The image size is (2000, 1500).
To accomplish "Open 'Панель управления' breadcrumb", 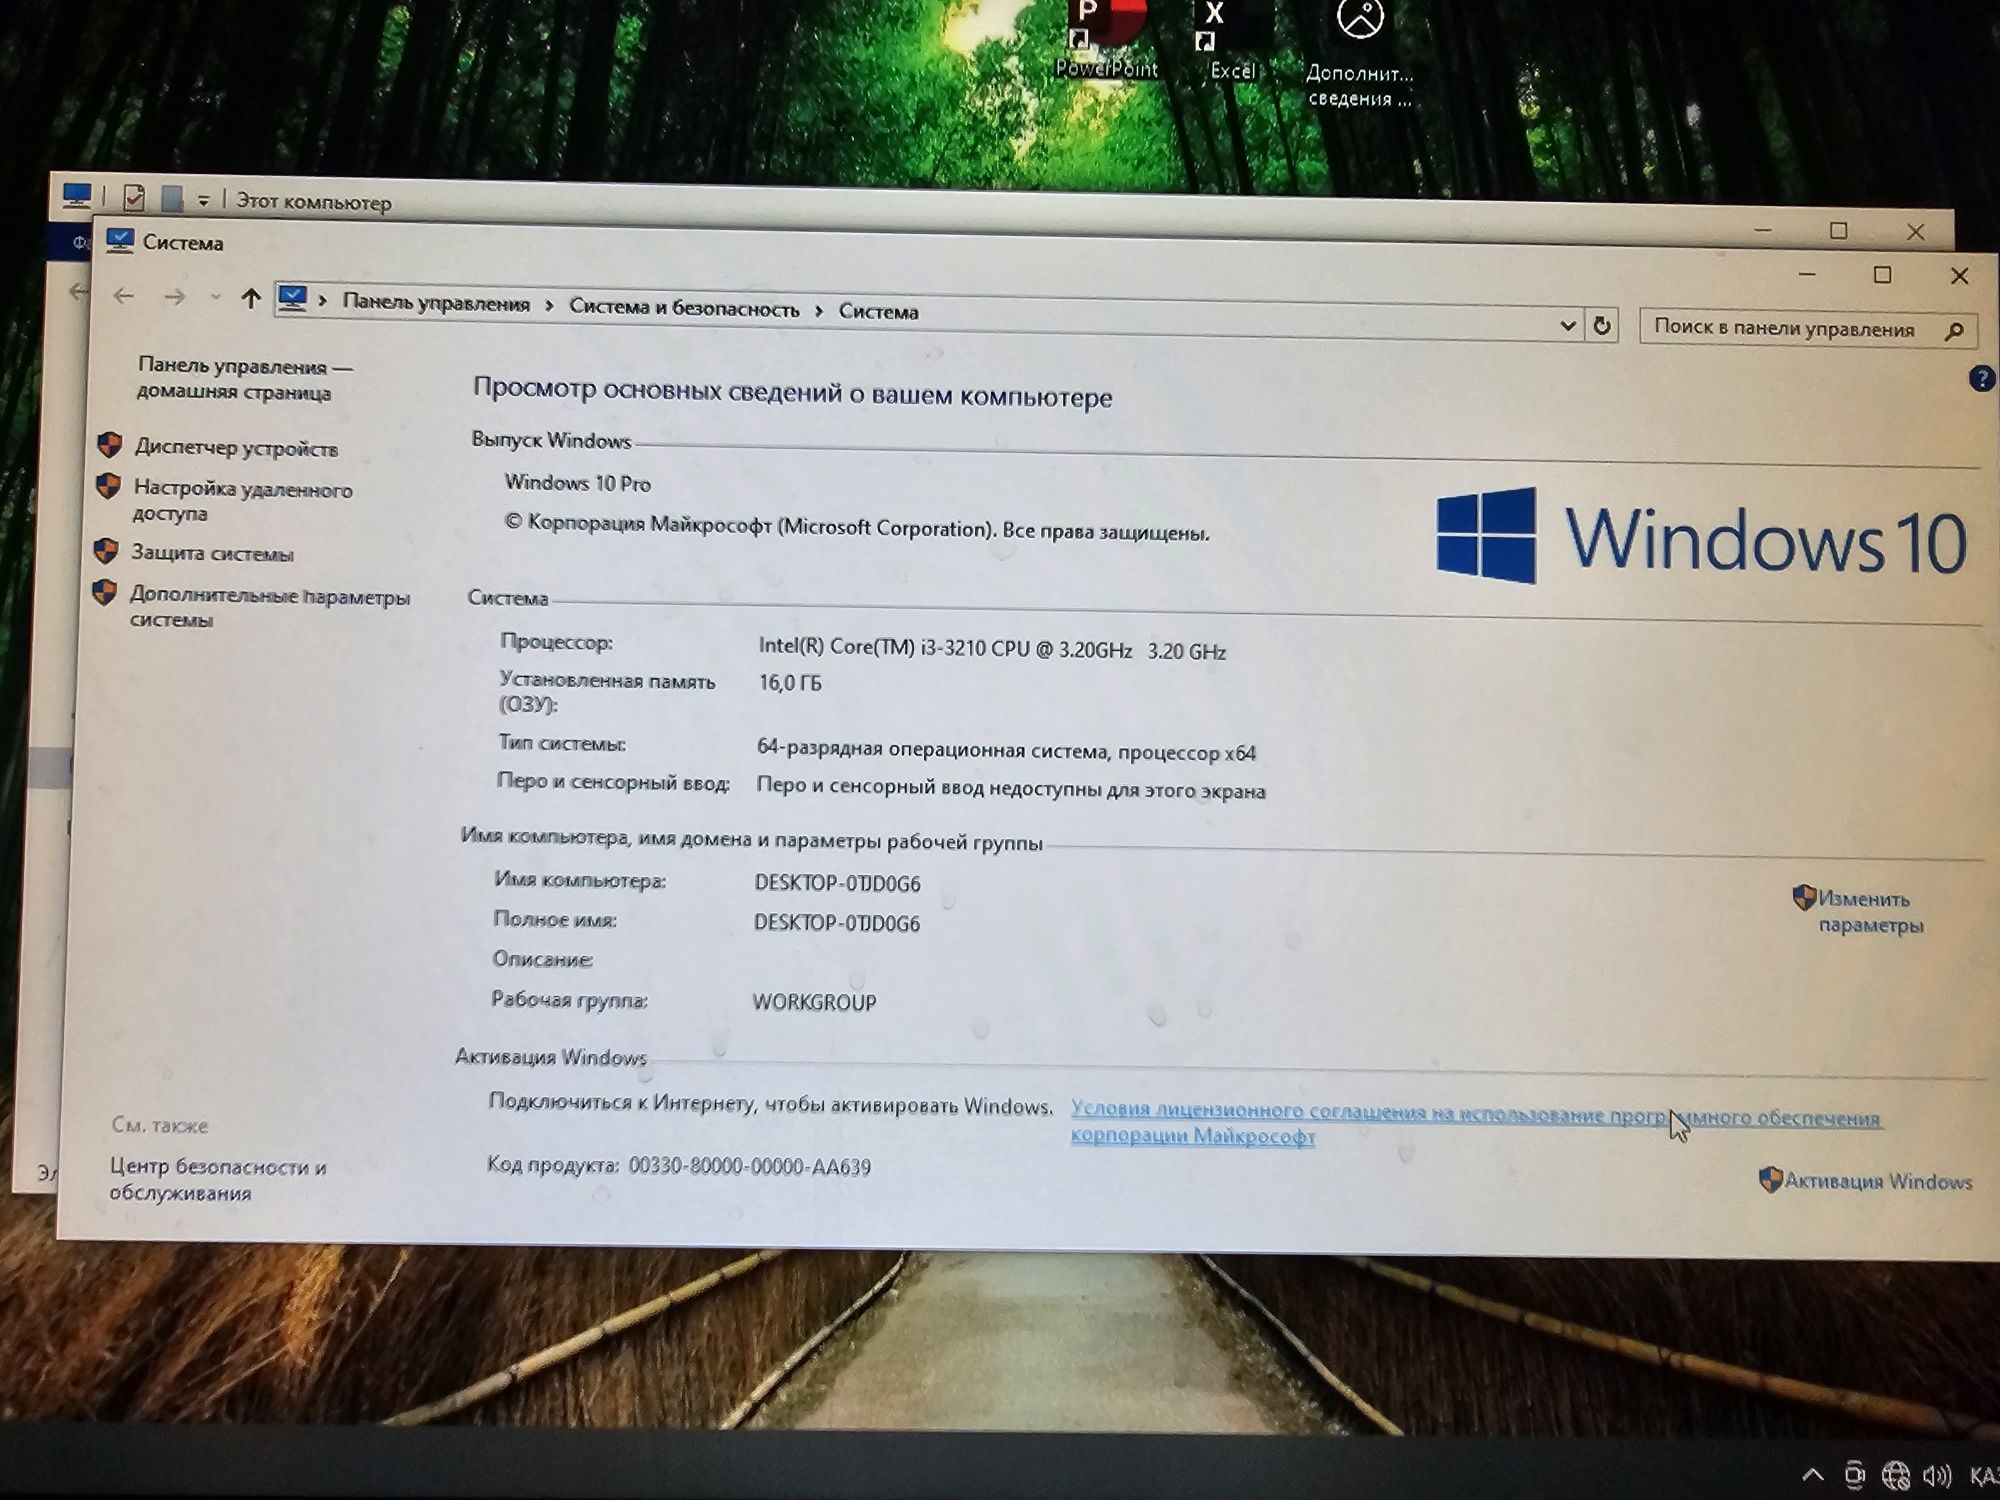I will [x=436, y=303].
